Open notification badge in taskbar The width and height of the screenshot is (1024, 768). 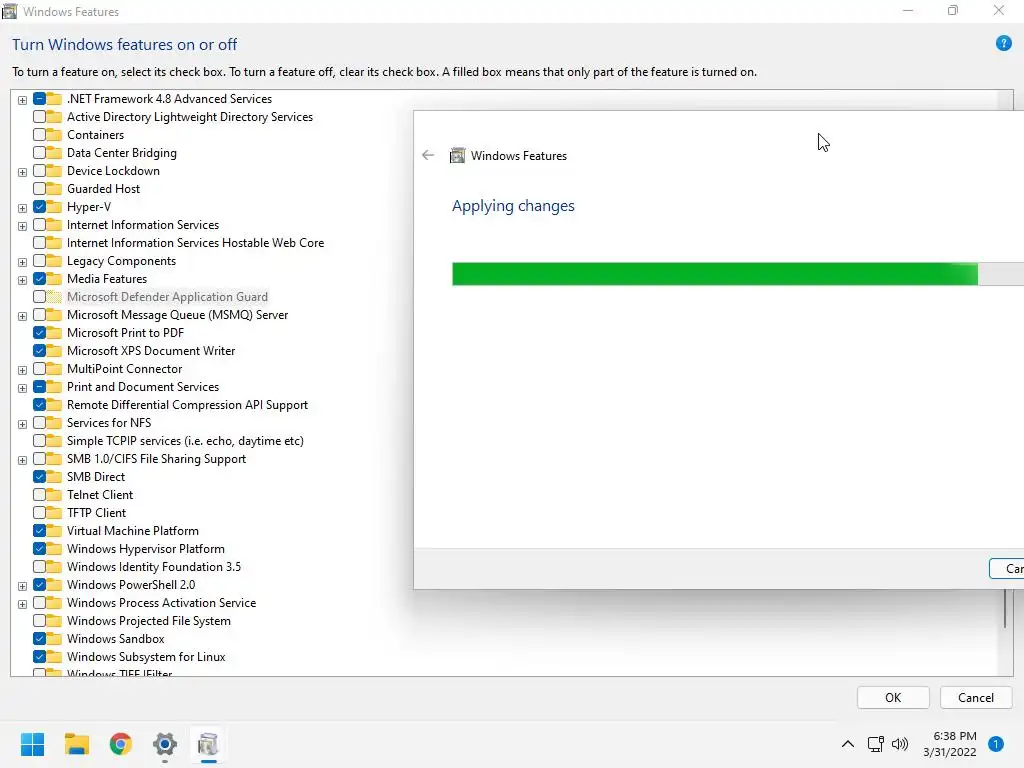(995, 744)
